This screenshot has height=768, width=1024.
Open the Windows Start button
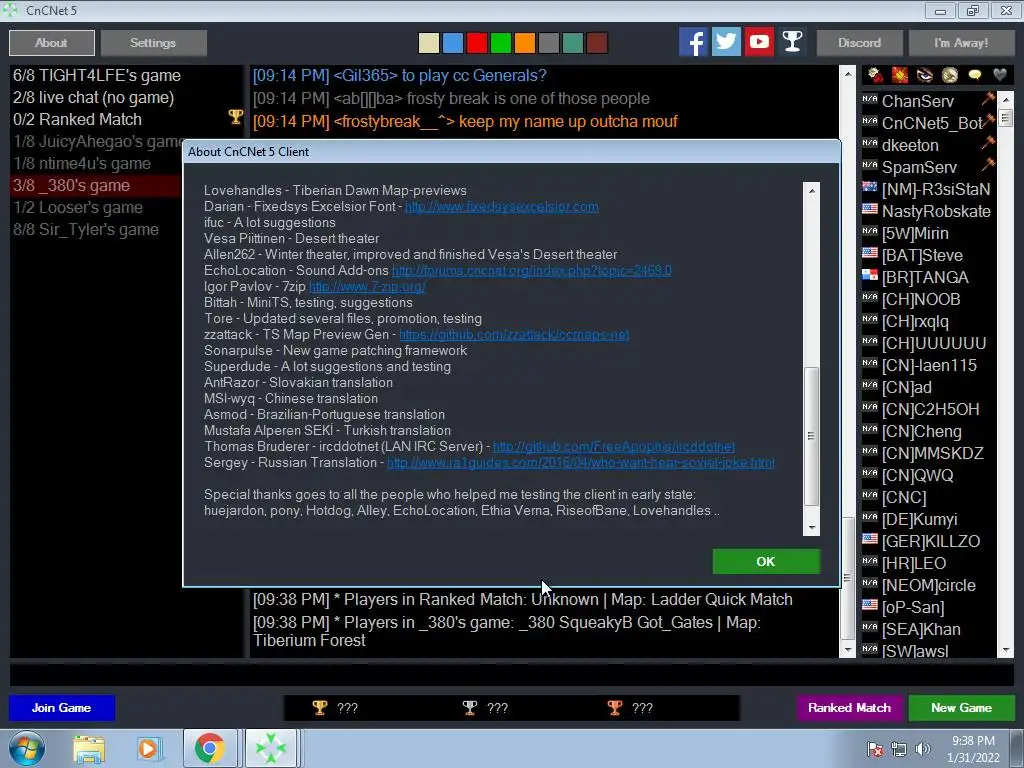tap(27, 748)
